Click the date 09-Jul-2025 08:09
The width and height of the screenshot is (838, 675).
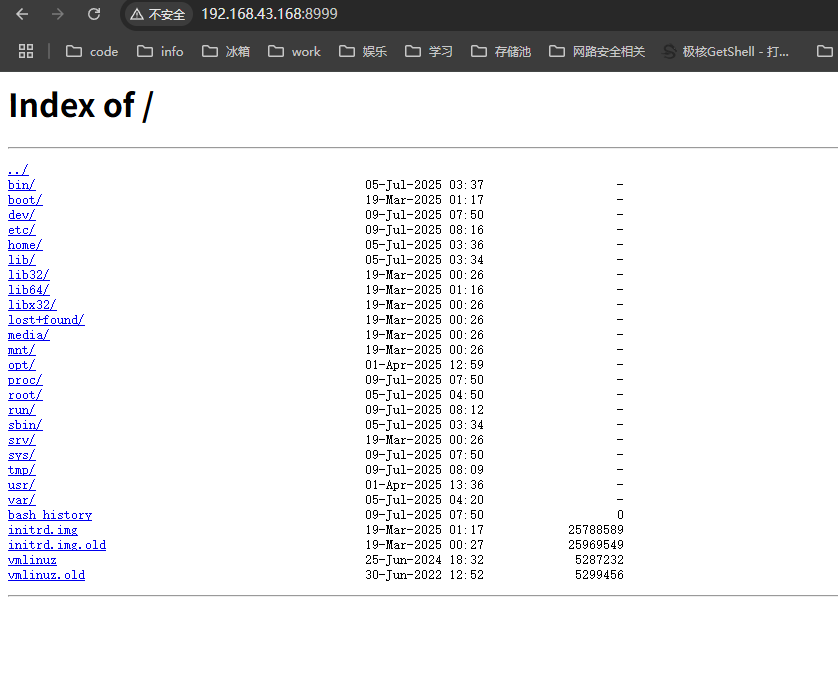coord(424,470)
